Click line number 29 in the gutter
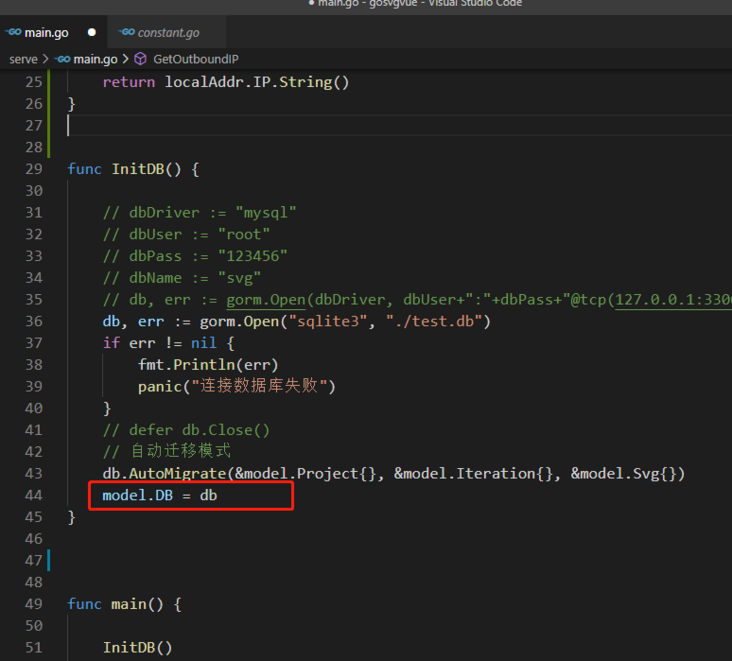The height and width of the screenshot is (661, 732). click(33, 169)
